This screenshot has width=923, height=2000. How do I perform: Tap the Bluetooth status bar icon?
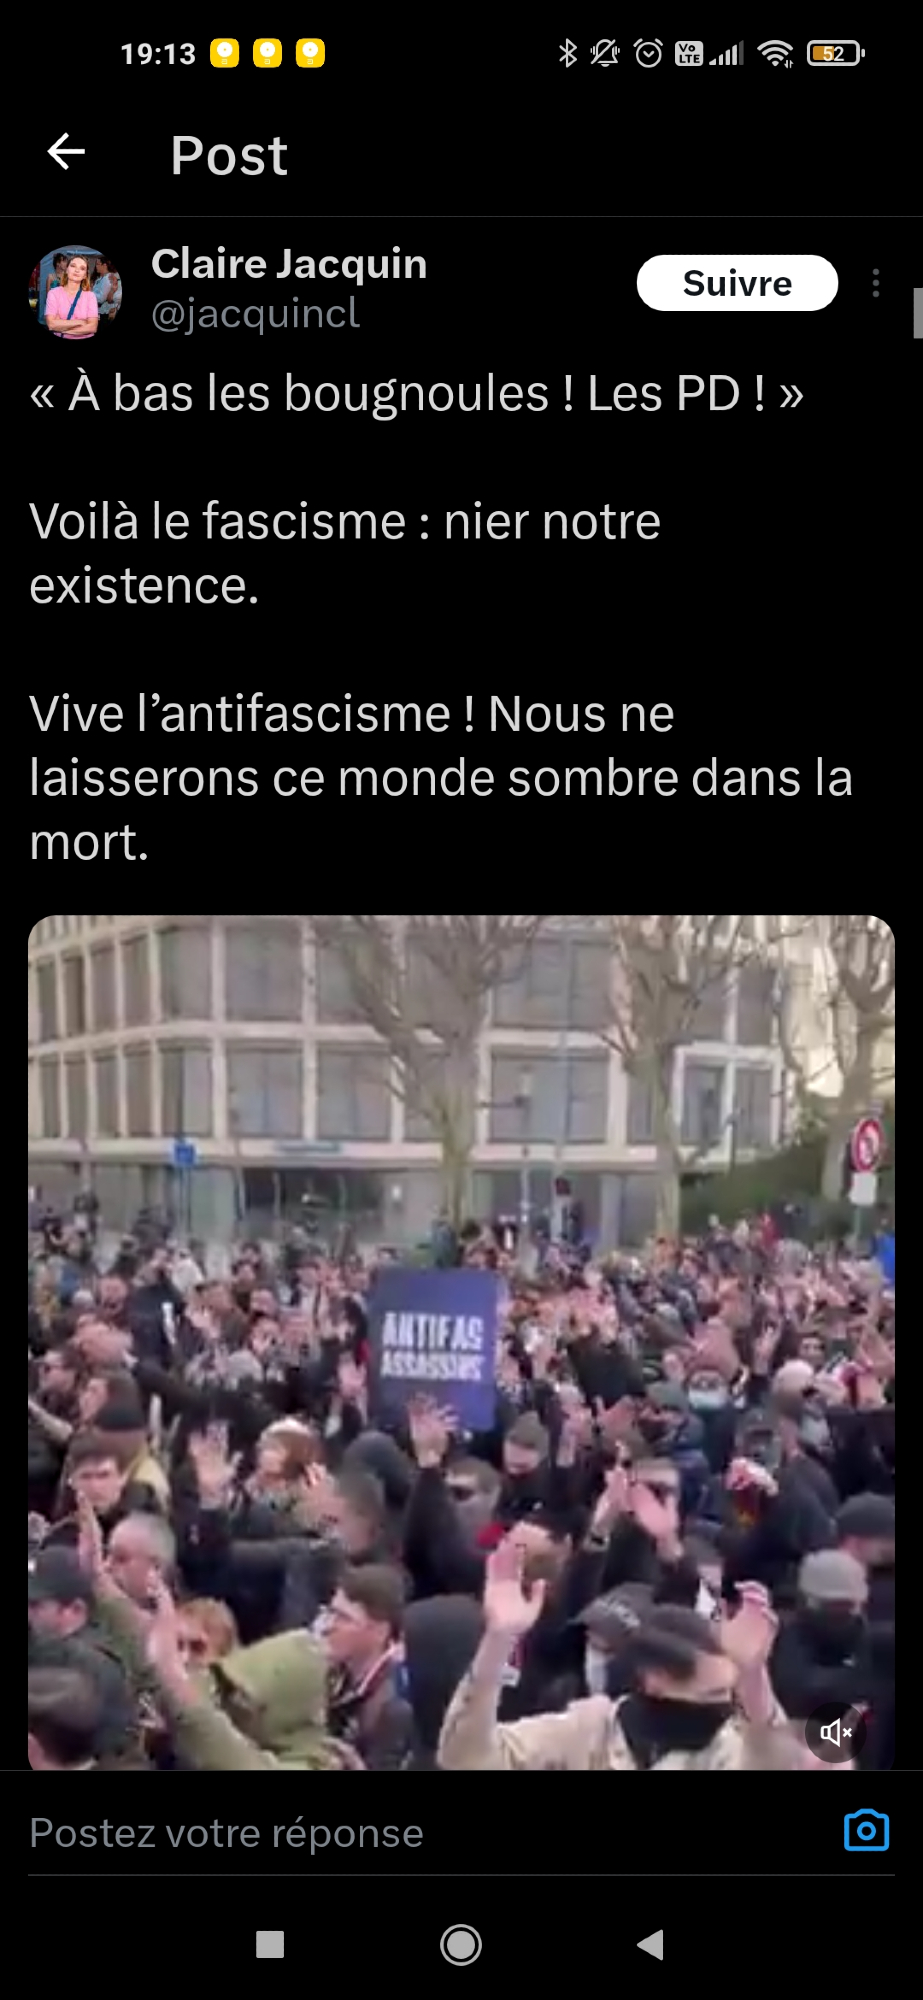[x=568, y=53]
